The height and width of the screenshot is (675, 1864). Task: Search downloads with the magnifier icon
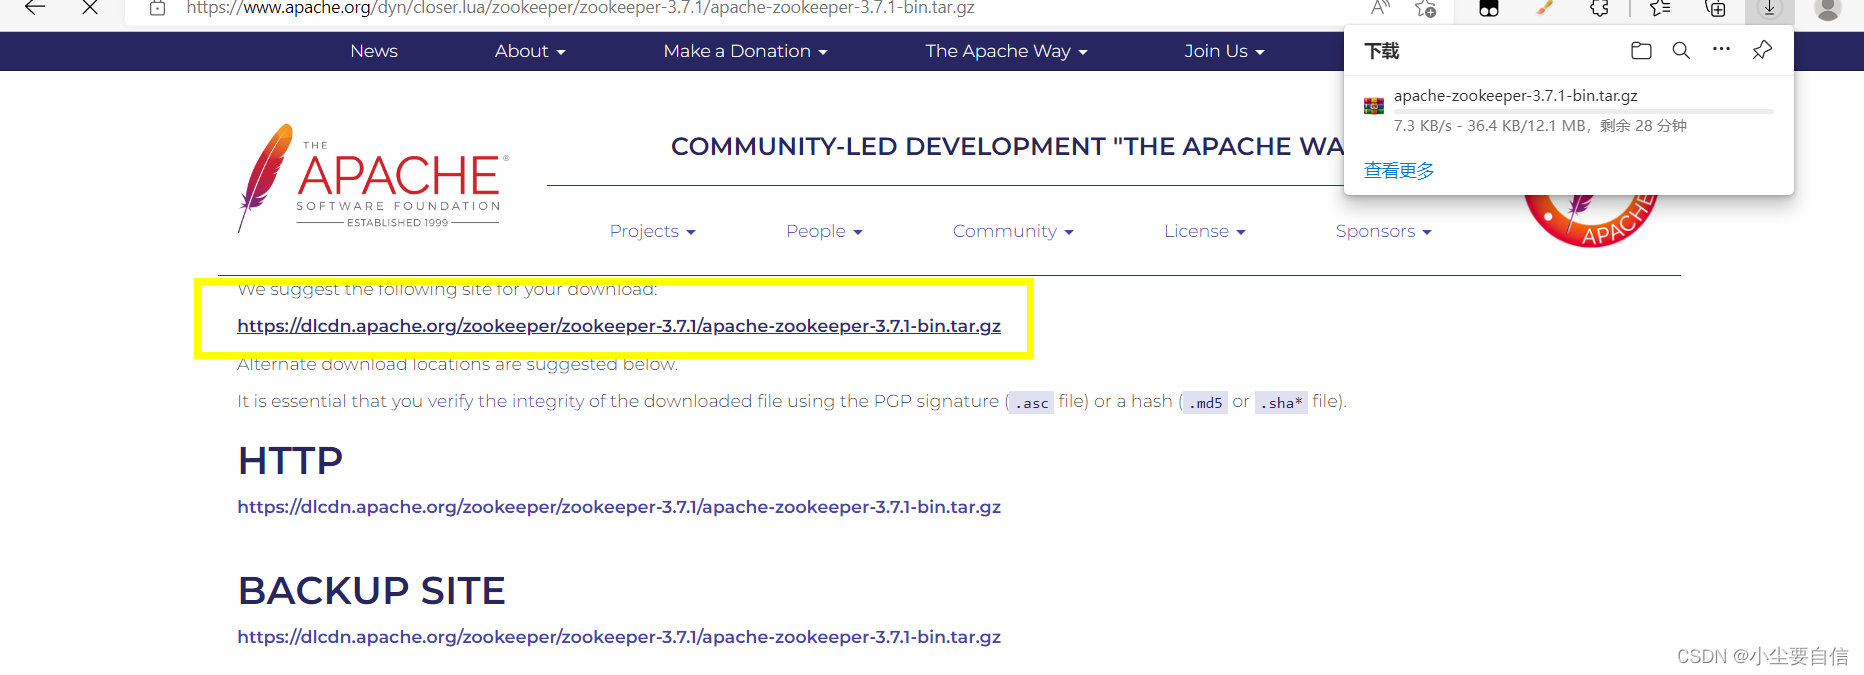(1681, 50)
